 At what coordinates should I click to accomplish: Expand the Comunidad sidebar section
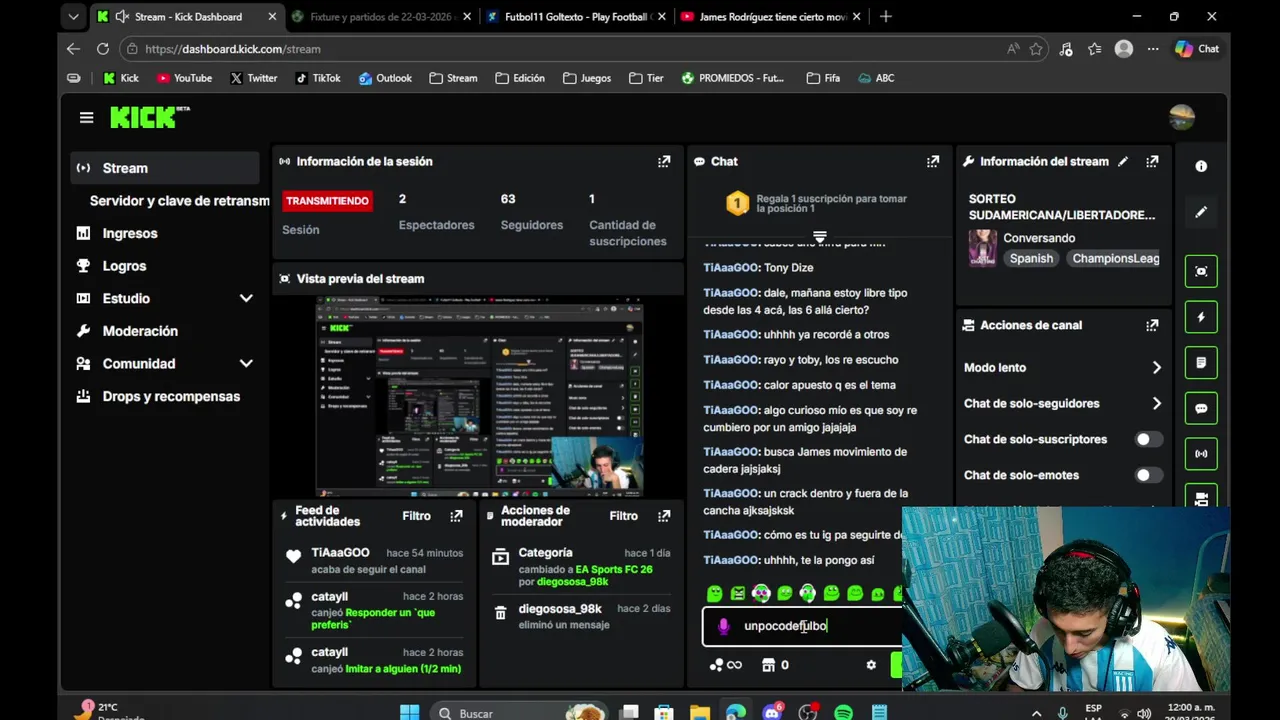[x=246, y=364]
